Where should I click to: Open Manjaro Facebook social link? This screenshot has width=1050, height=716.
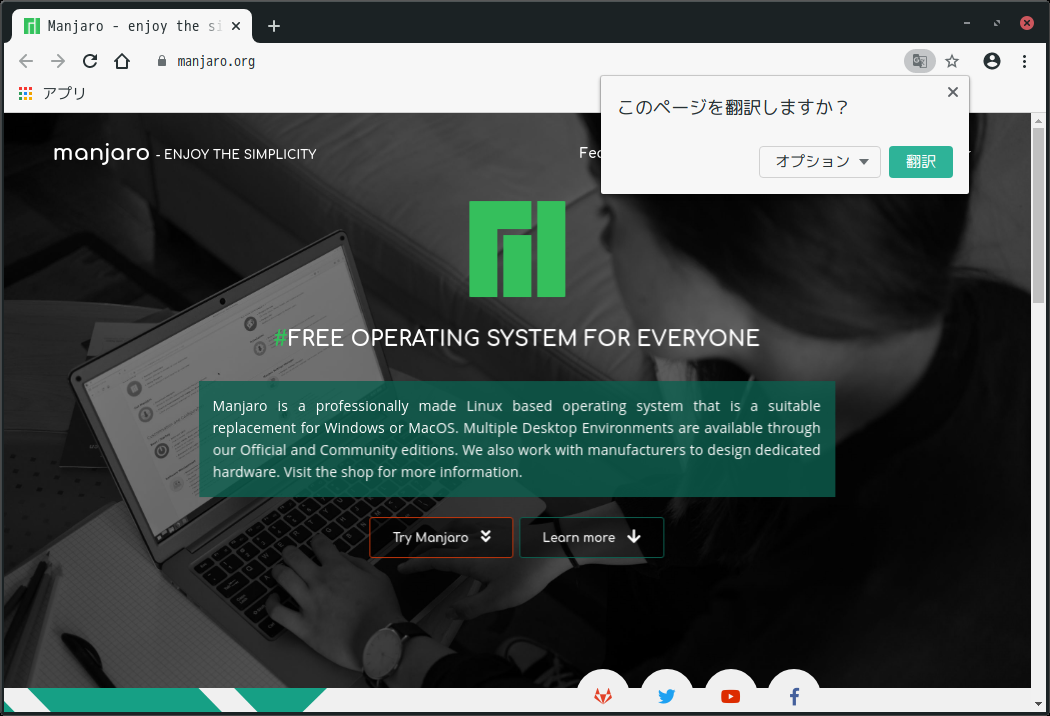(794, 695)
